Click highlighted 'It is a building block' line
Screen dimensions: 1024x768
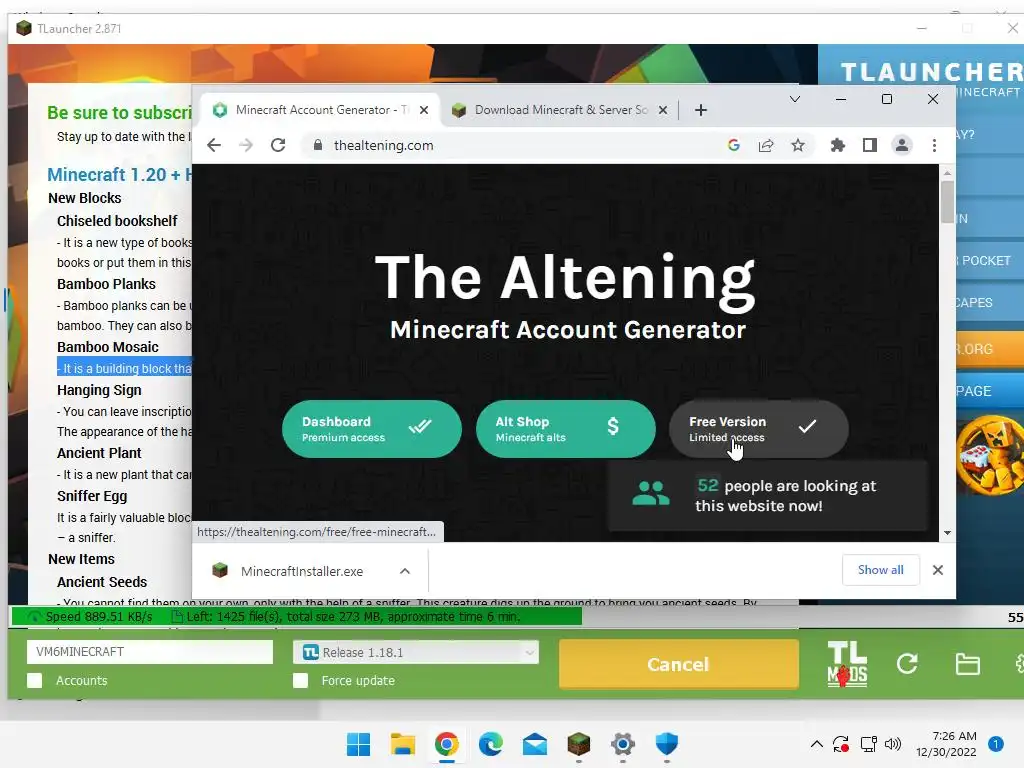click(x=124, y=368)
